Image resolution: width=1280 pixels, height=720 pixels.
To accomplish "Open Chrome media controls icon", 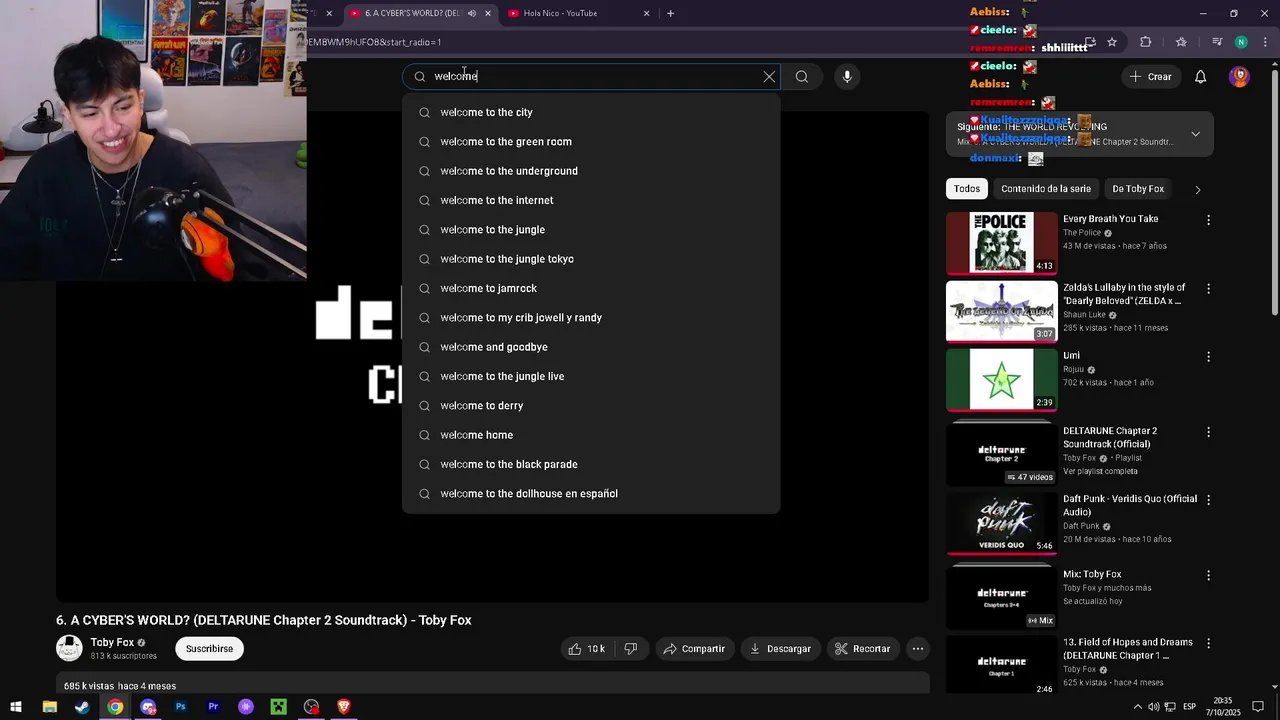I will pos(1217,42).
